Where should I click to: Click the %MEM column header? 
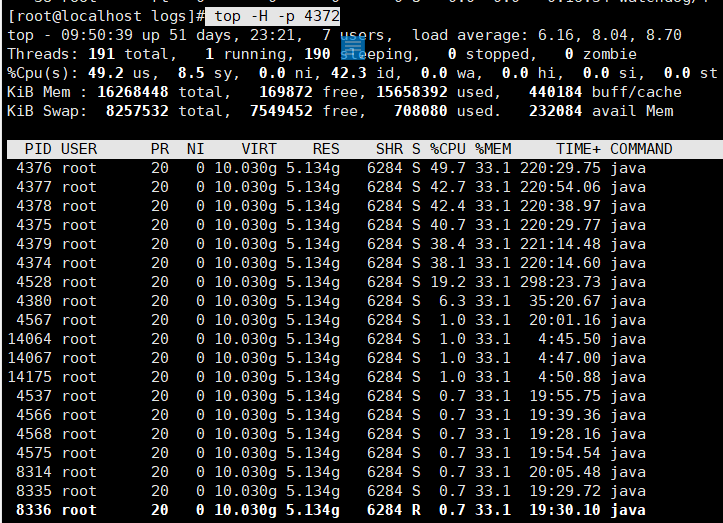point(493,149)
